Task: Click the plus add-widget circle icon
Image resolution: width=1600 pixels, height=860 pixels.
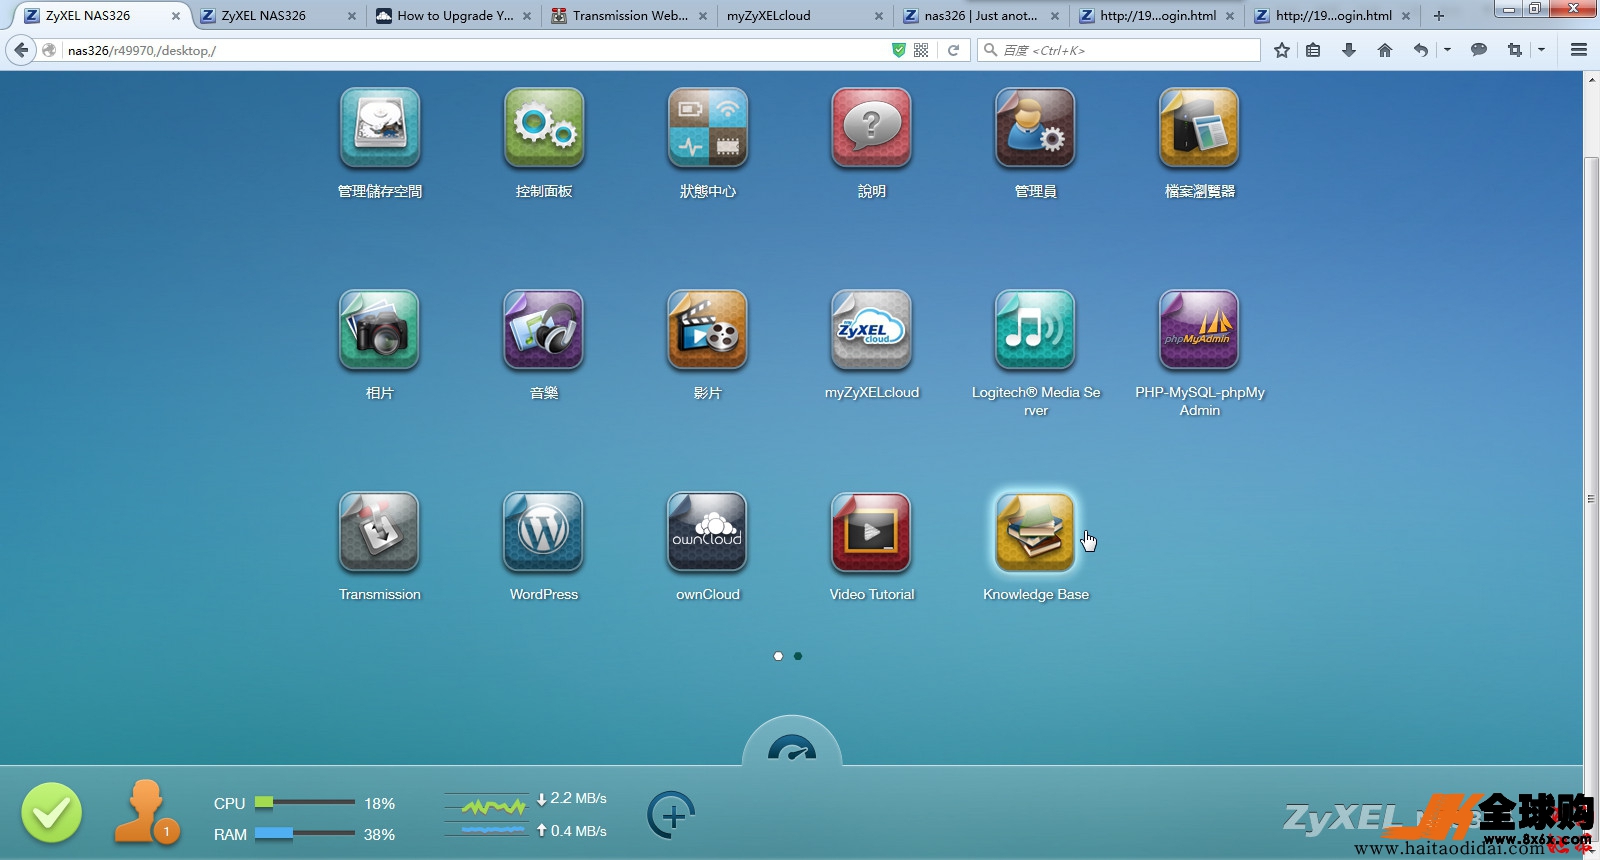Action: (672, 815)
